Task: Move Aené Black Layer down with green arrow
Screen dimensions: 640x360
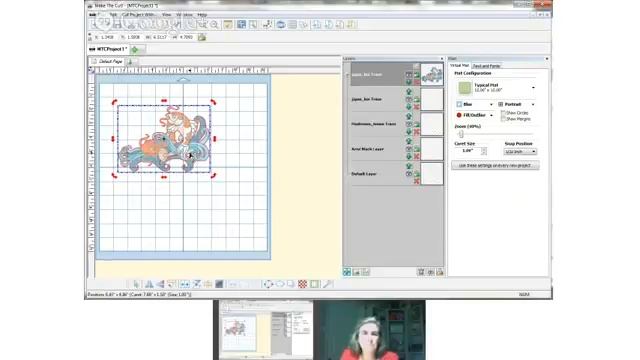Action: 409,157
